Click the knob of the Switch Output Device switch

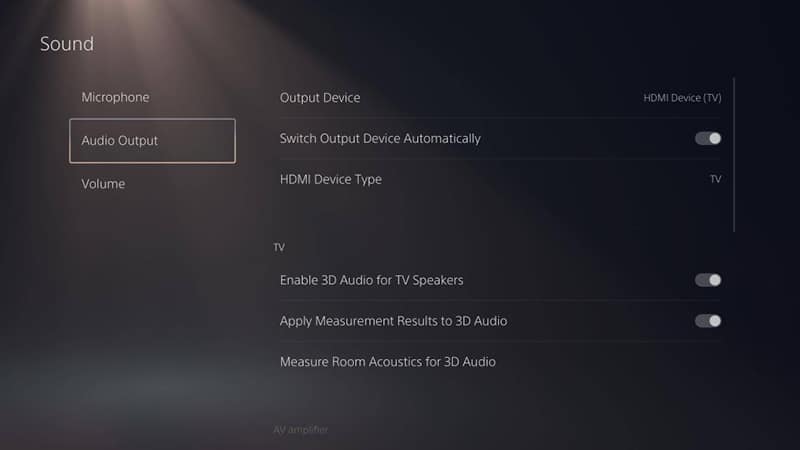715,138
